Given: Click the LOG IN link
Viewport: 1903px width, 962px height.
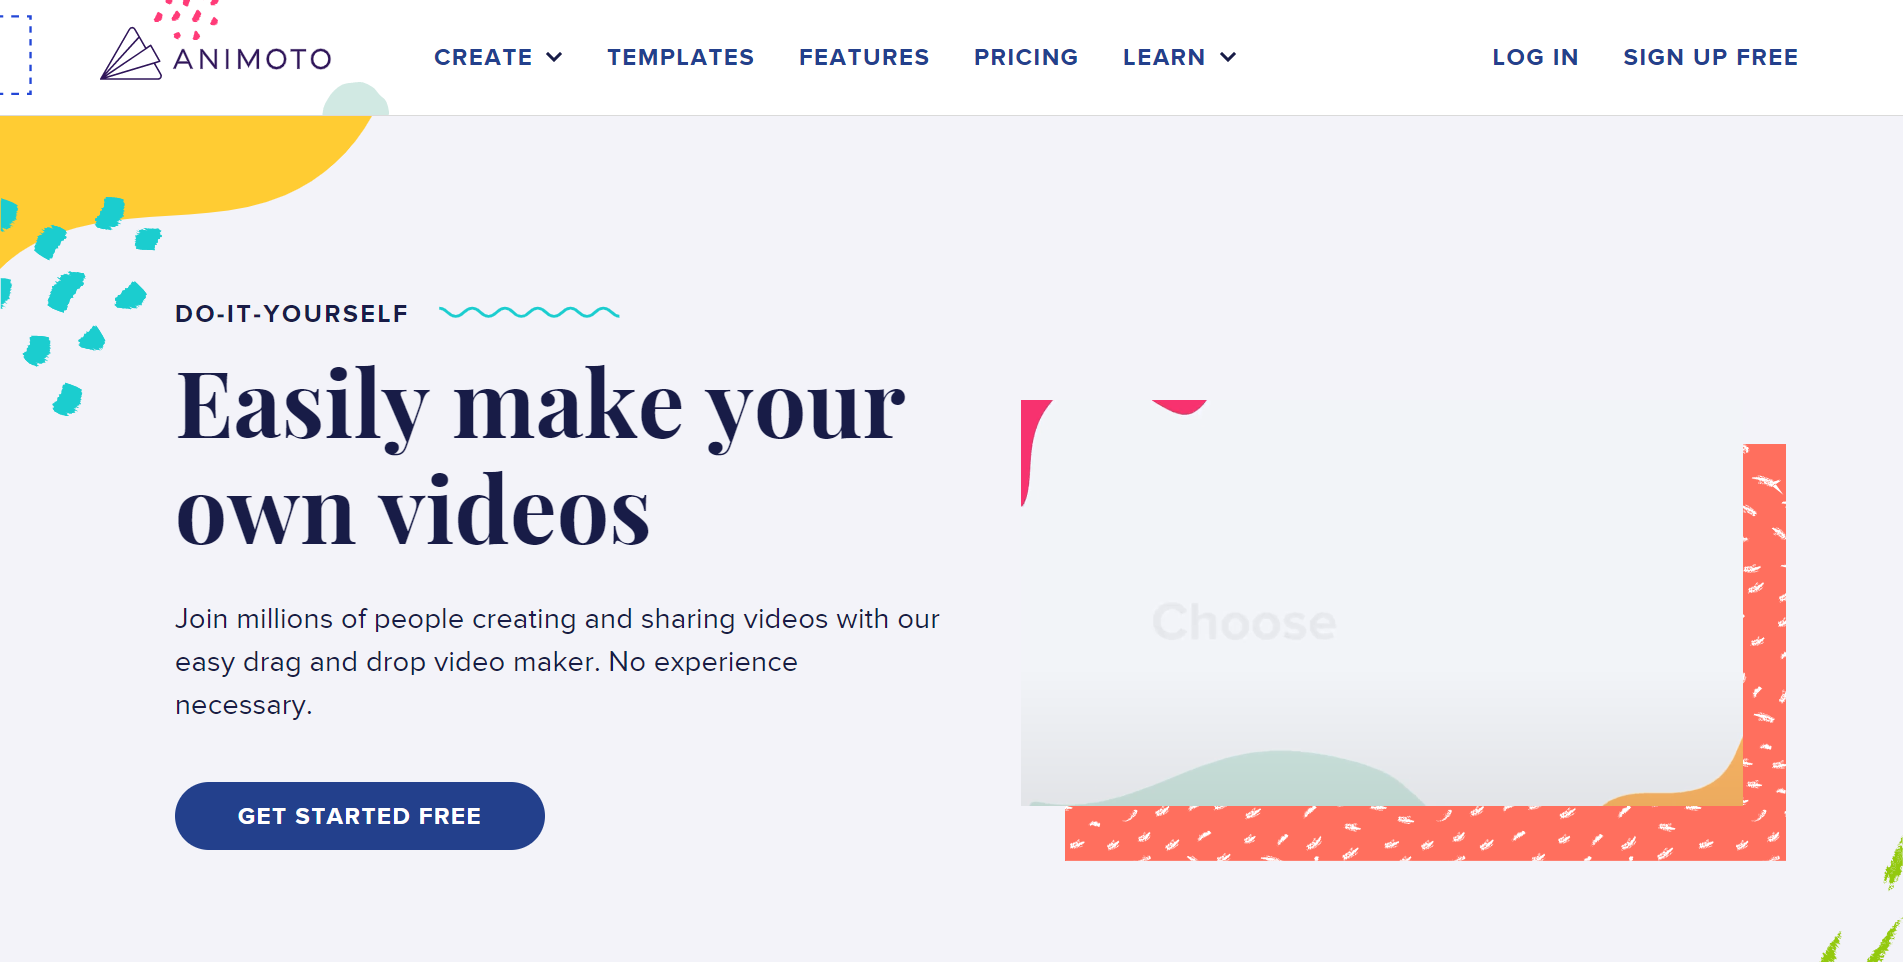Looking at the screenshot, I should click(1535, 57).
